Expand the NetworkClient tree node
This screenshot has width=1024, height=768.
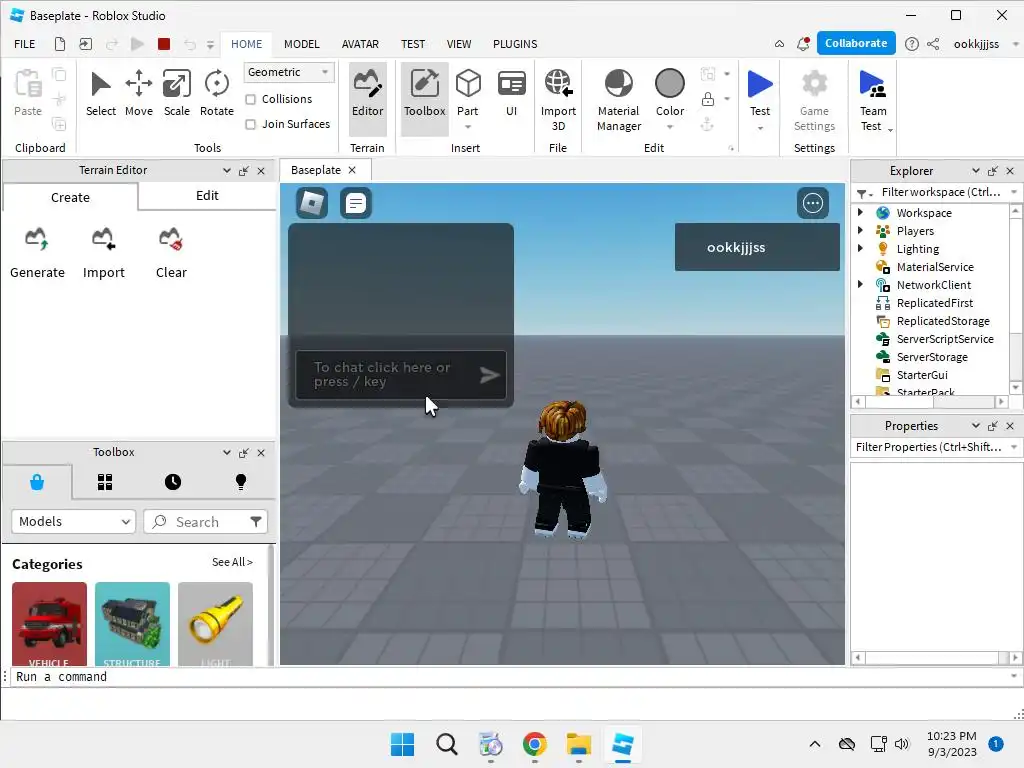pos(861,284)
